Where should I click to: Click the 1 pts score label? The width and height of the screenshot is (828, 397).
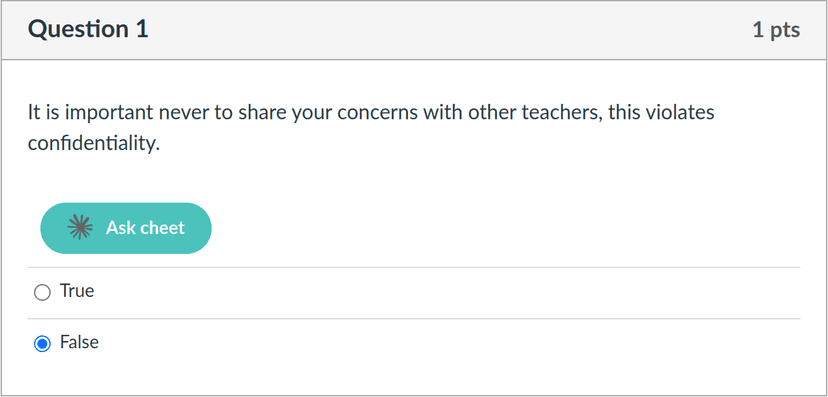(x=776, y=30)
